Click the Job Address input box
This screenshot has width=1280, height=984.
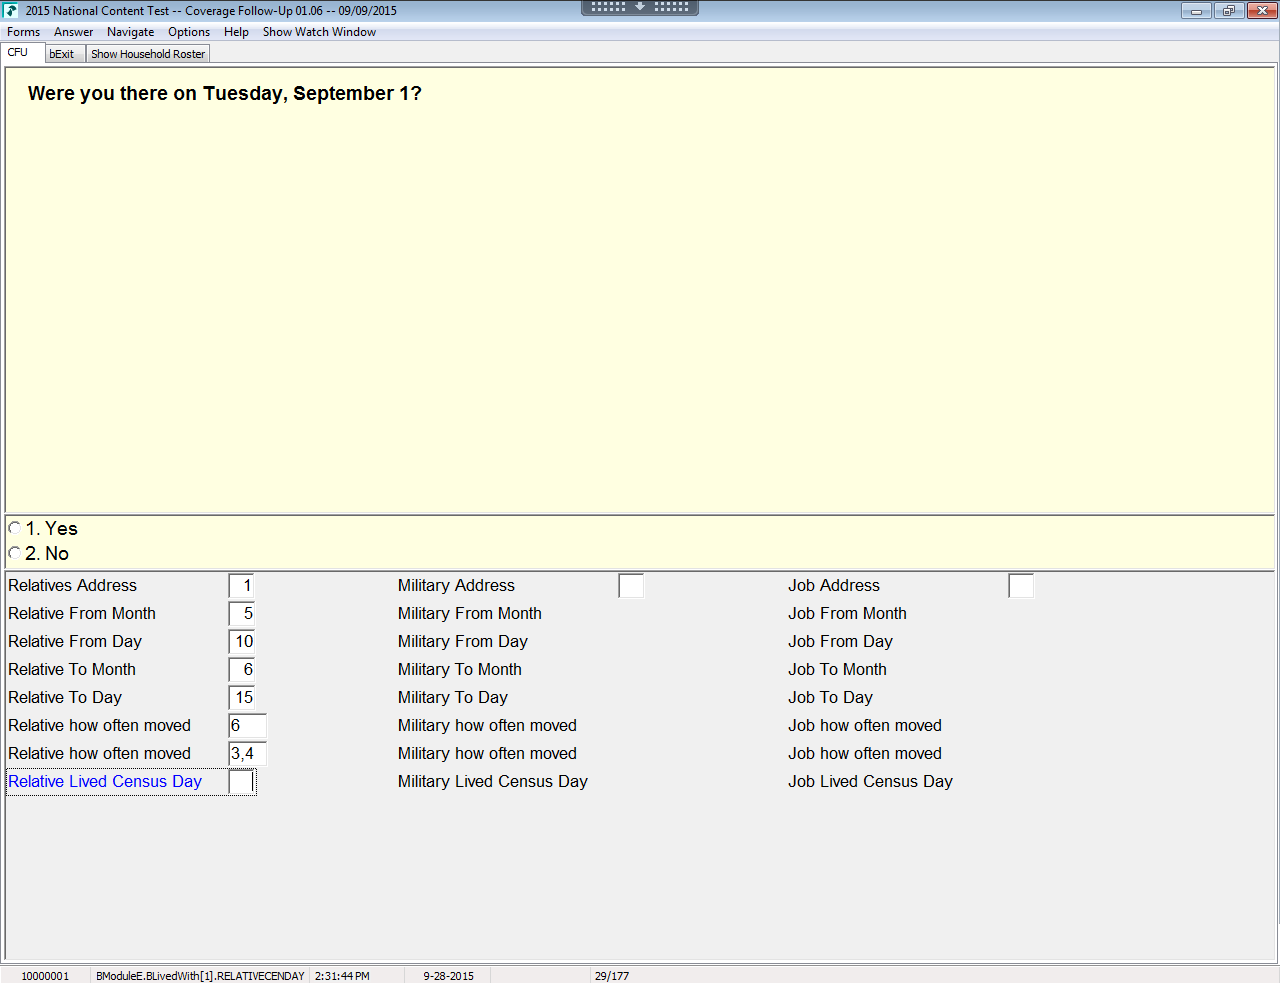(1021, 586)
